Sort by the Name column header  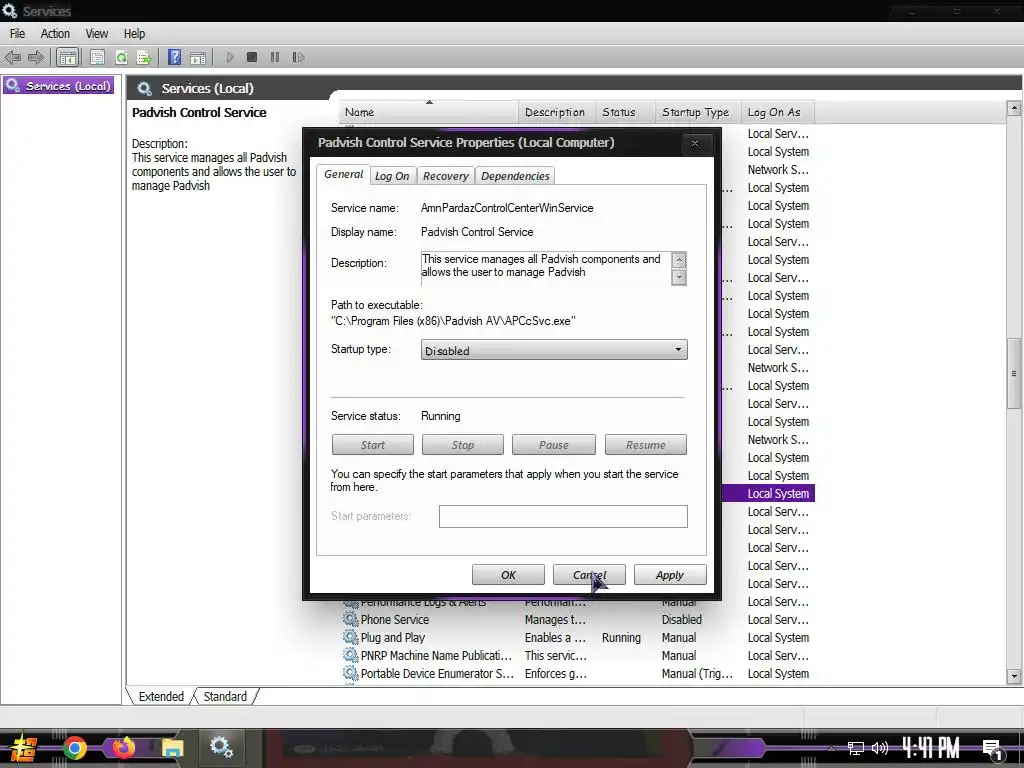[428, 112]
